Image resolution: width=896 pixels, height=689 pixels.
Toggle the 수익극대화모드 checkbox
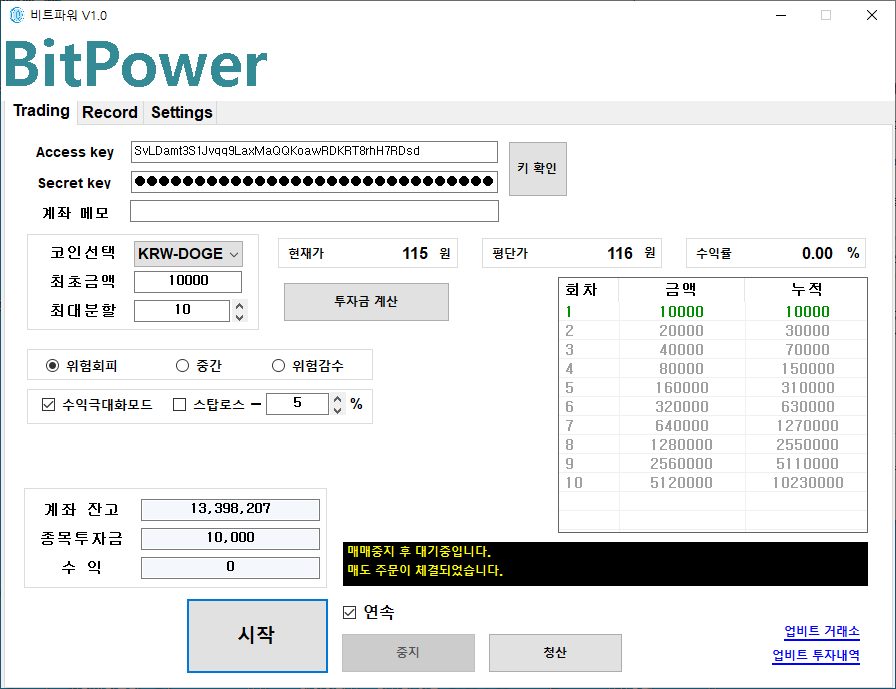point(49,405)
